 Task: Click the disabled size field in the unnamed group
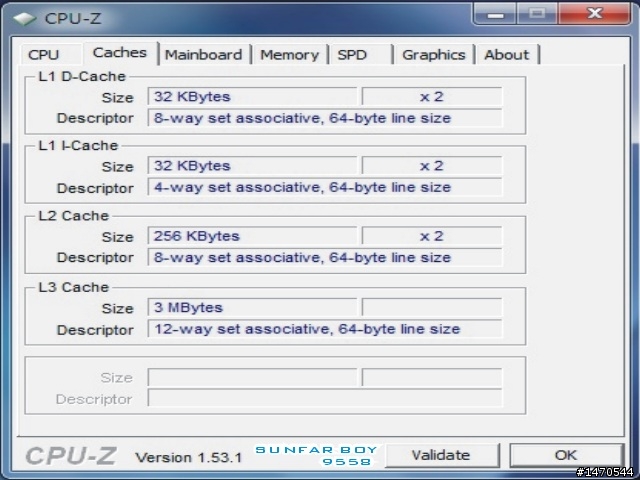[252, 378]
